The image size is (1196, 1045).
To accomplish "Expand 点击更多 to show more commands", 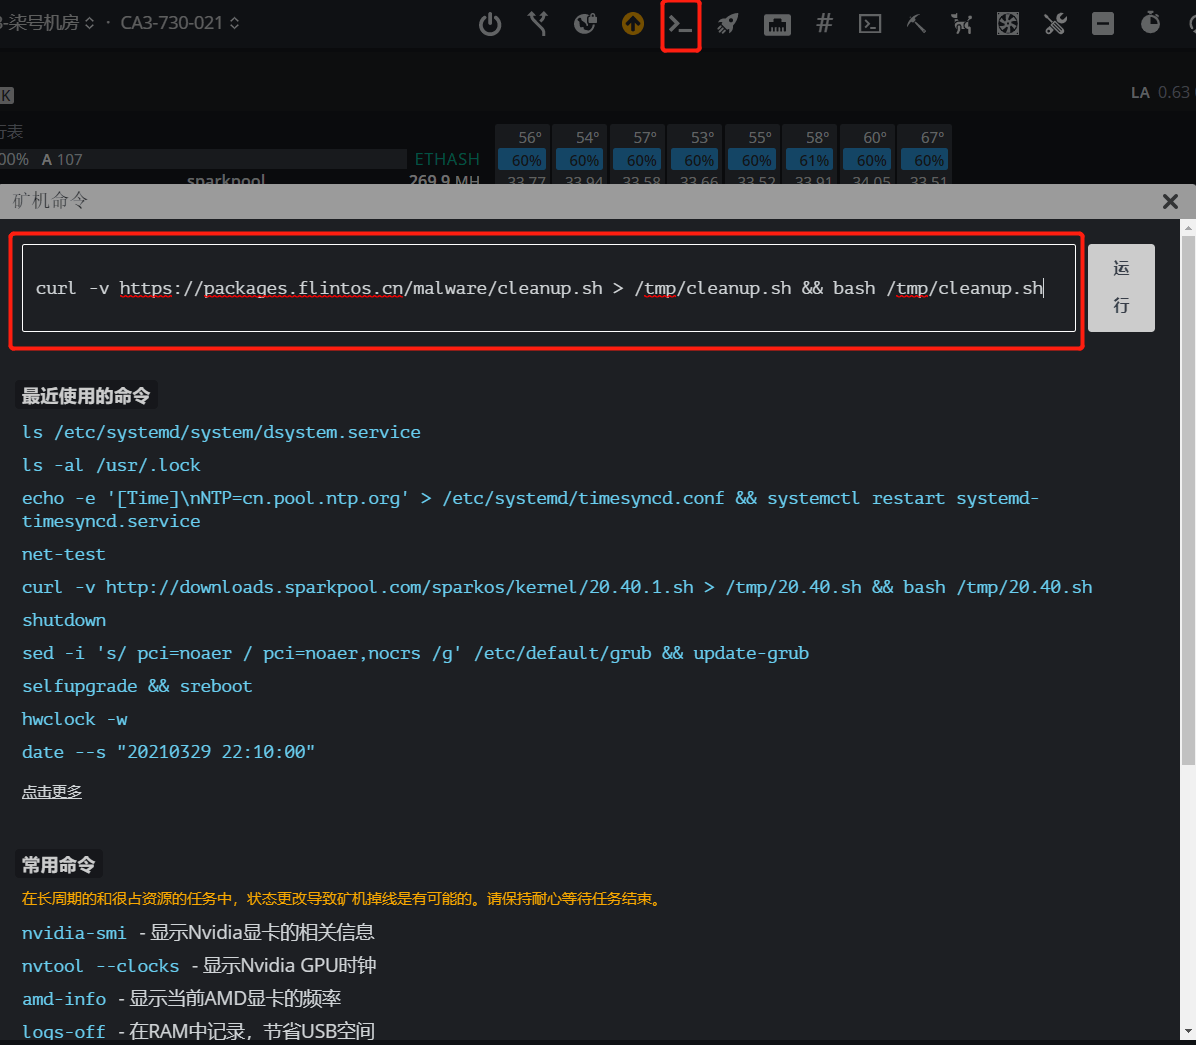I will pyautogui.click(x=51, y=791).
